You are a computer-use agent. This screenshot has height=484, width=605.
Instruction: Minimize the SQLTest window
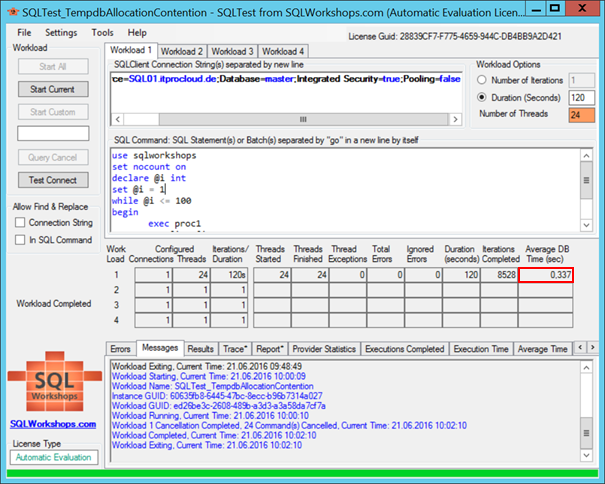[536, 8]
